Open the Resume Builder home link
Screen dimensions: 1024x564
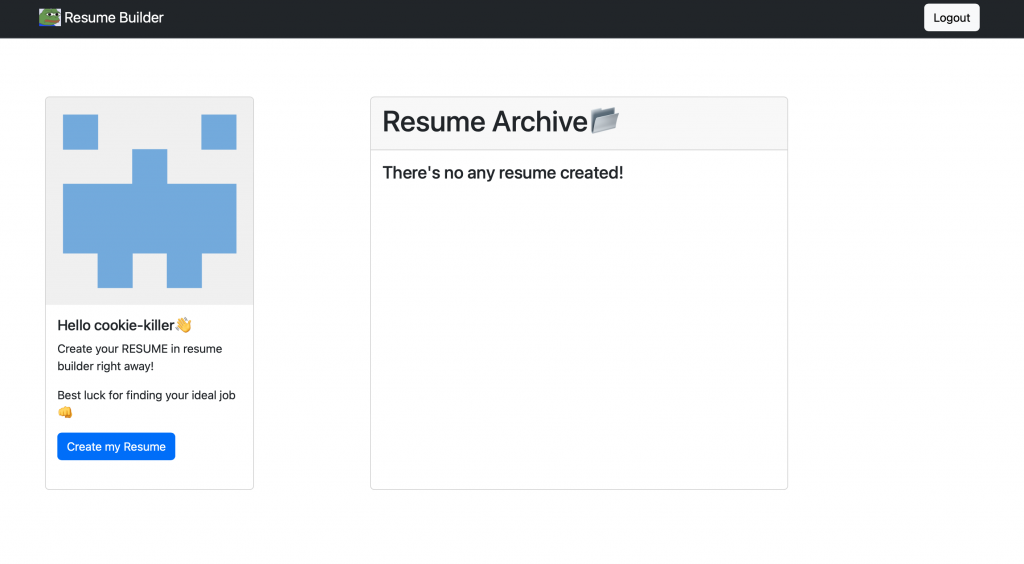(113, 17)
